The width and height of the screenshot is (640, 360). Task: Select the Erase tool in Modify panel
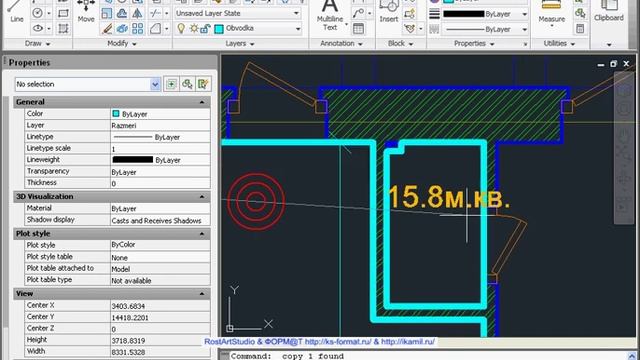(107, 29)
